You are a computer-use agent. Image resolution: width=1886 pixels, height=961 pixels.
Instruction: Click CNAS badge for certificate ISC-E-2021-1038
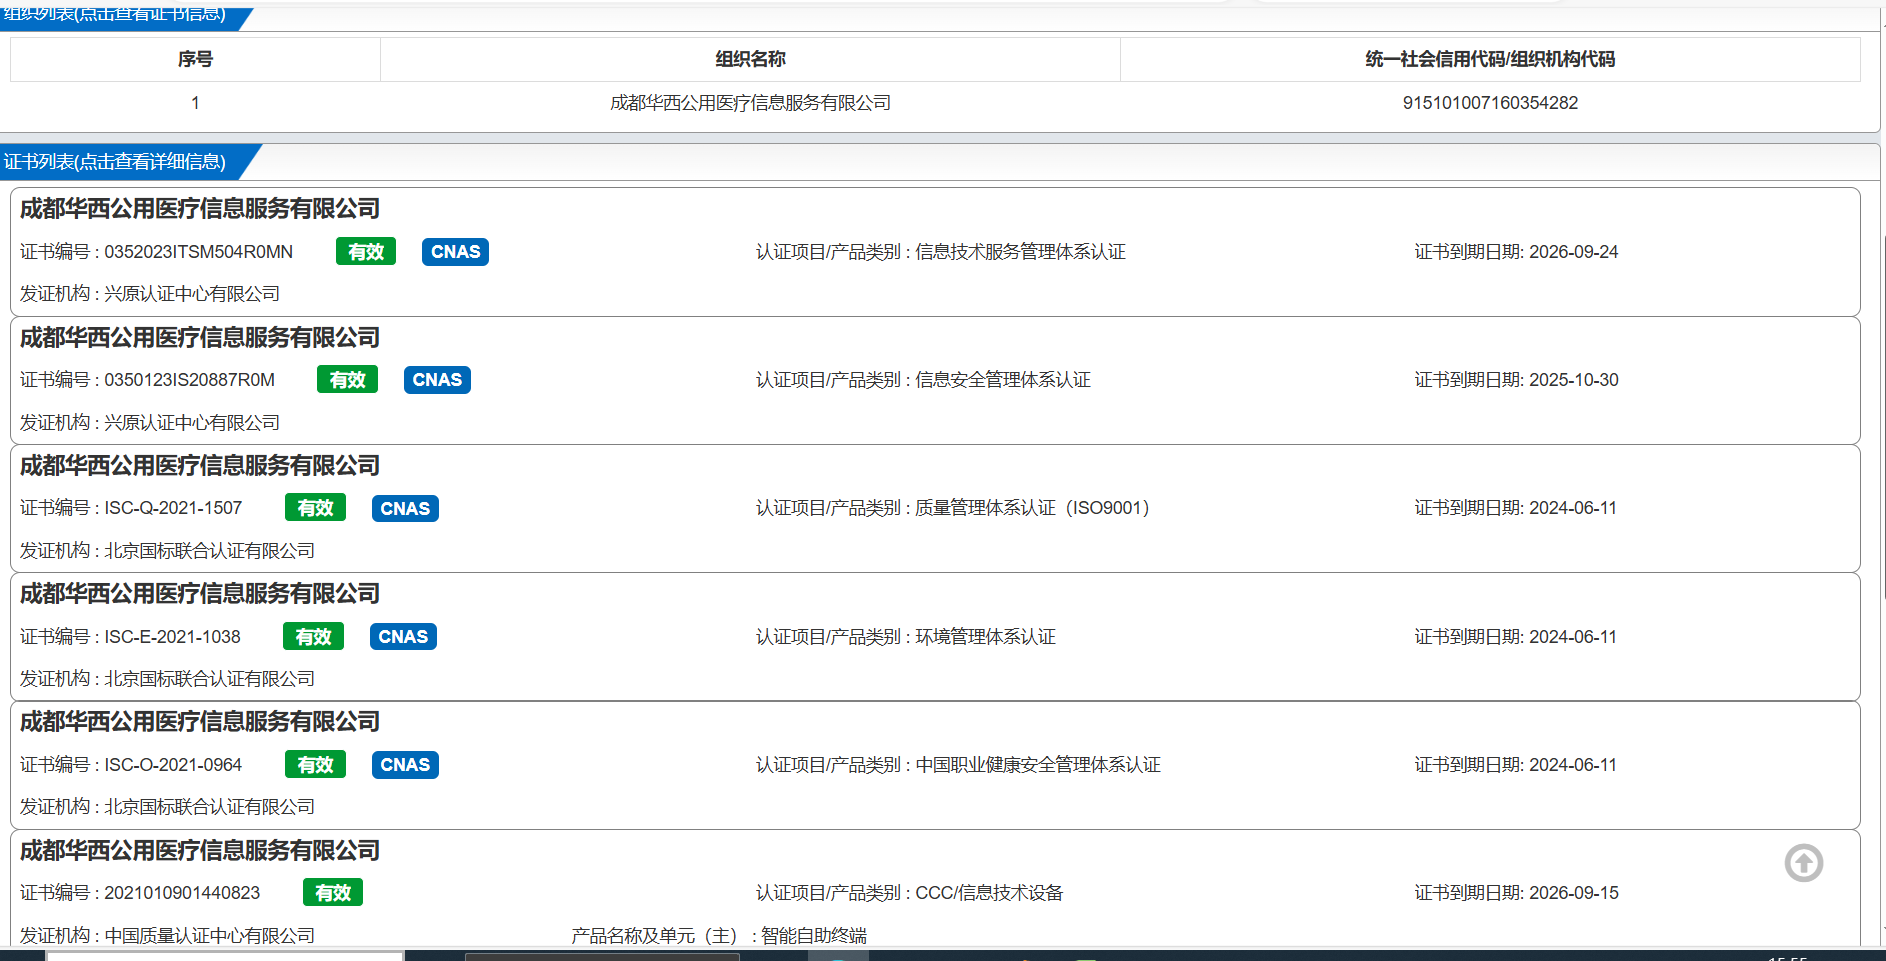click(x=403, y=637)
